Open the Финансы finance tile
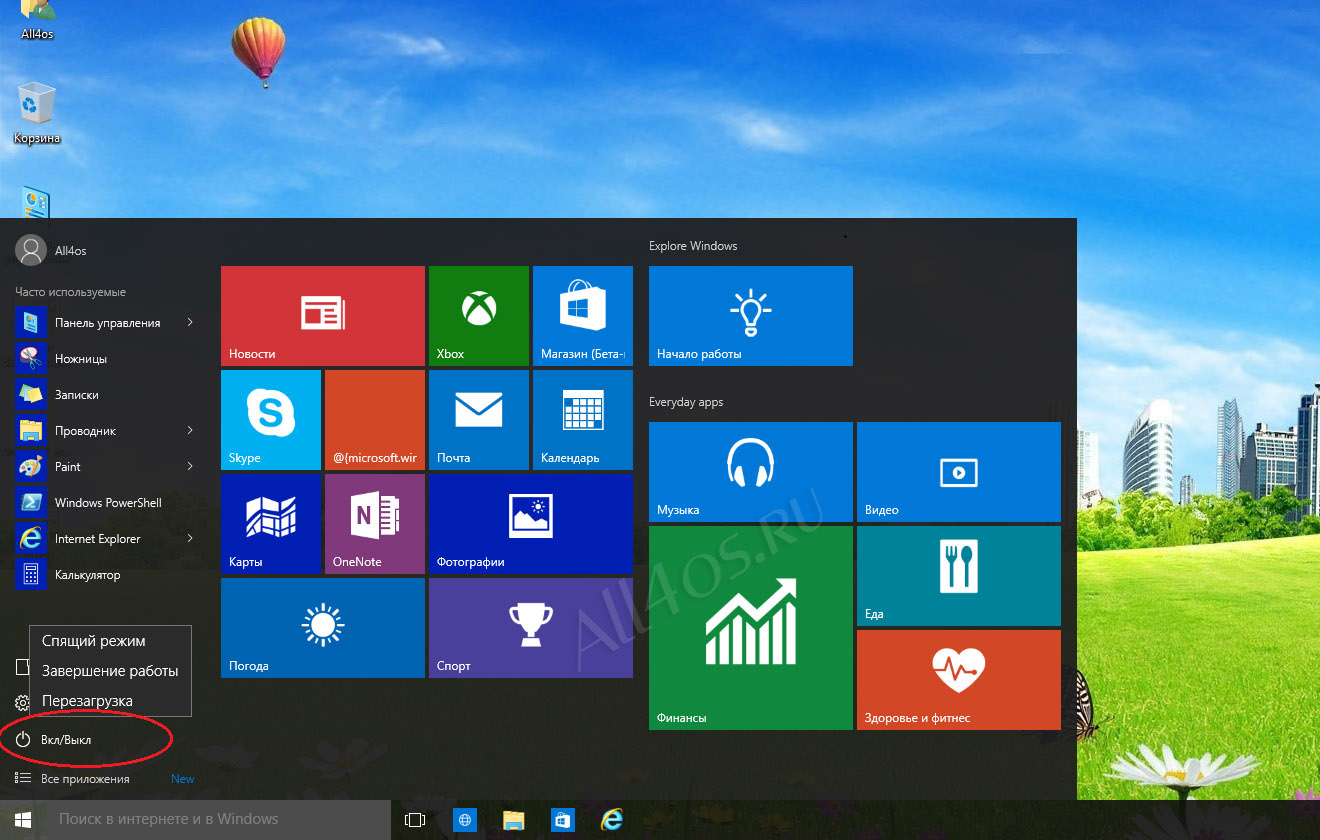1320x840 pixels. (751, 628)
